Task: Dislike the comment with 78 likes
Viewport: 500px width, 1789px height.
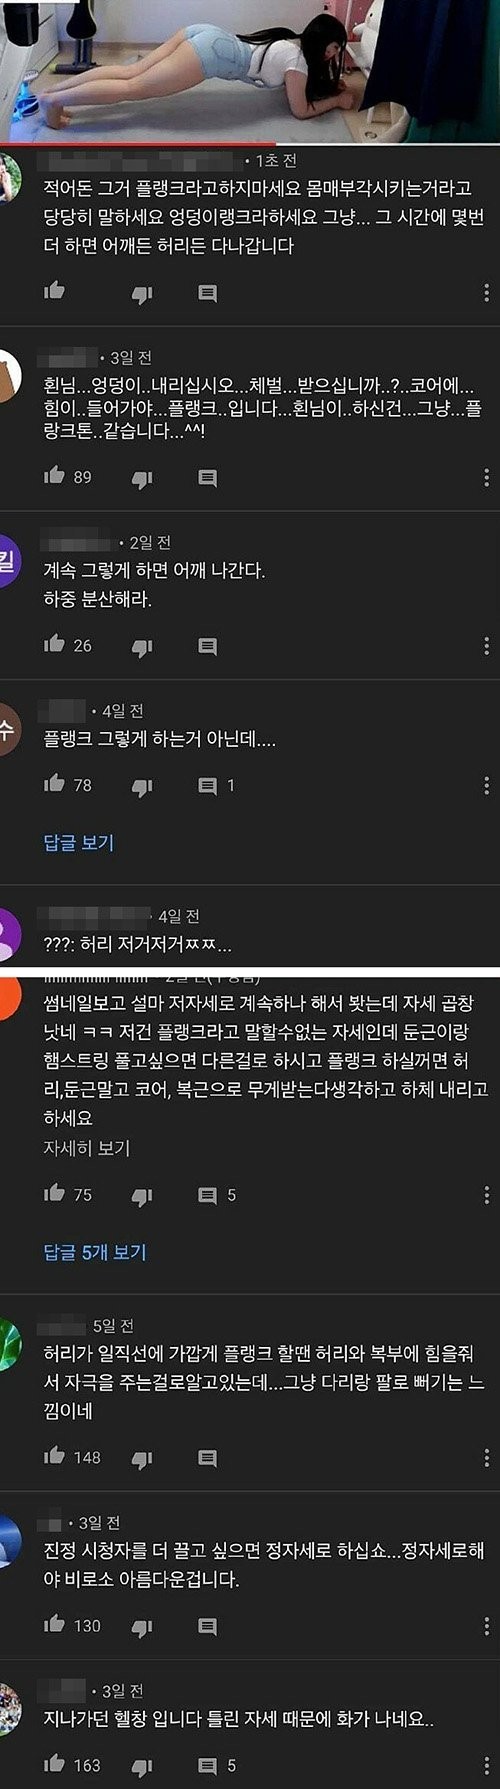Action: [142, 786]
